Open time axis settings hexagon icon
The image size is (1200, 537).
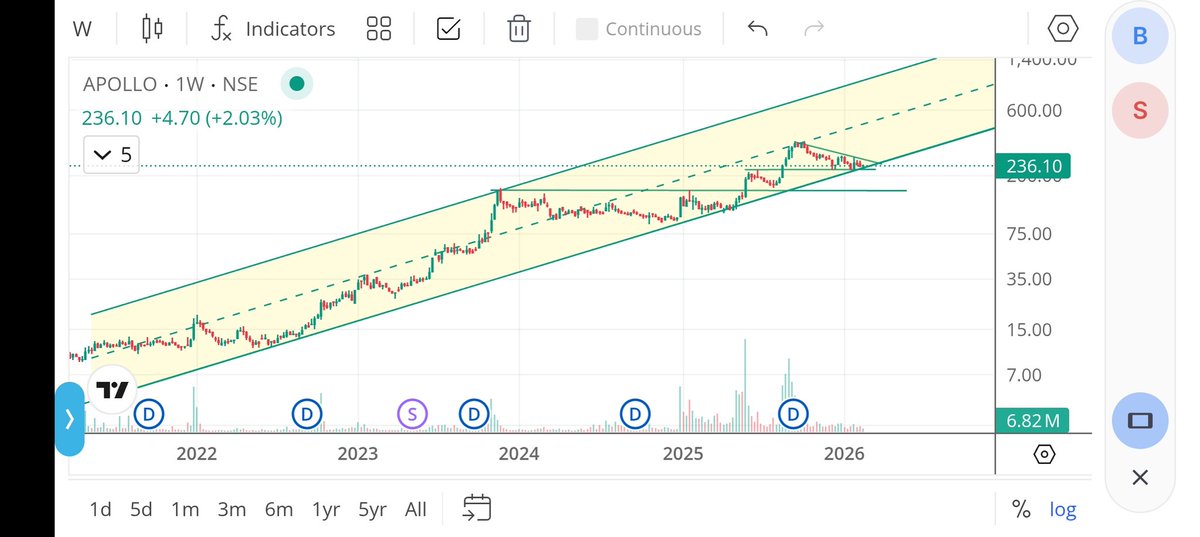[x=1044, y=455]
